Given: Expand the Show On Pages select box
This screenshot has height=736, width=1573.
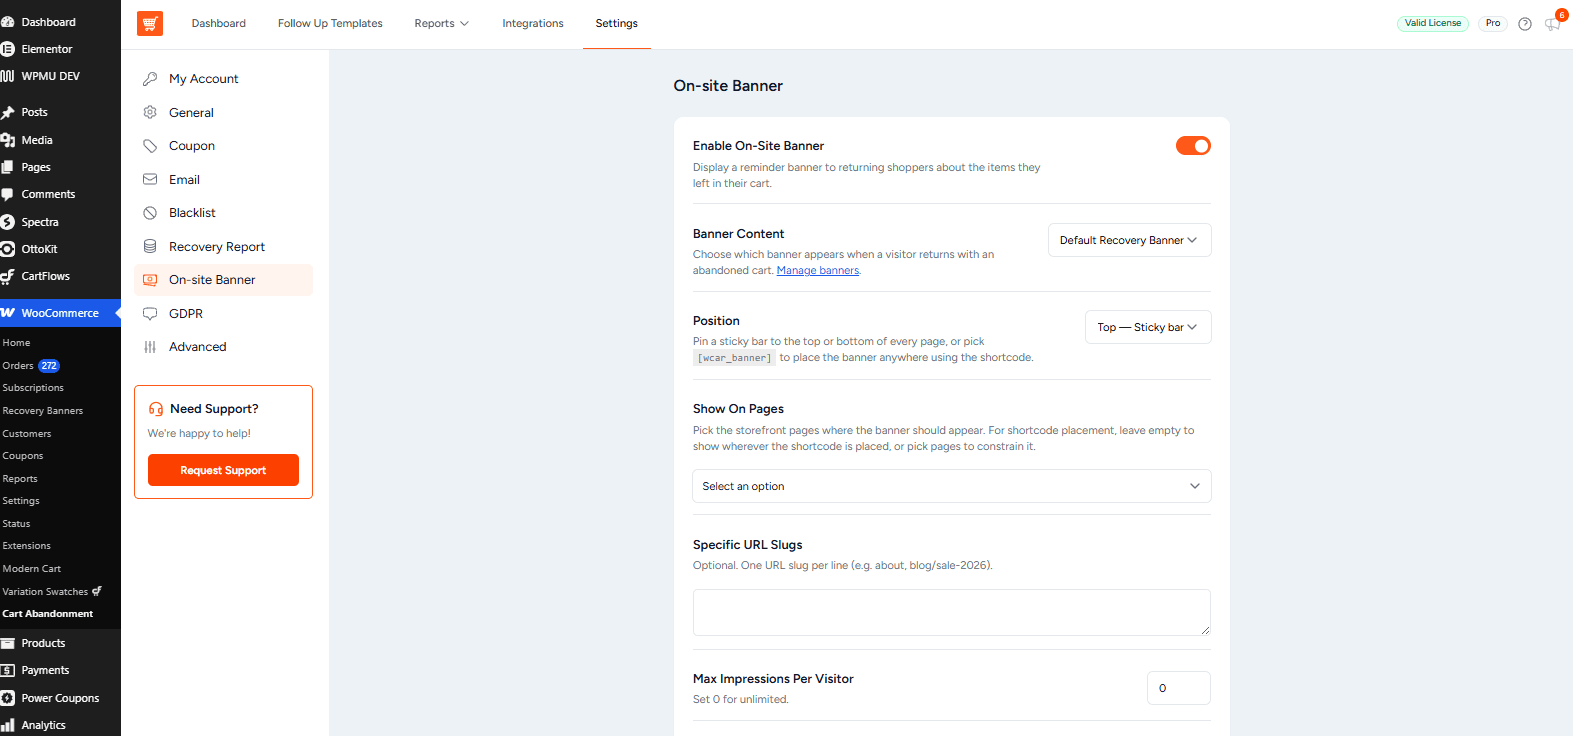Looking at the screenshot, I should [952, 486].
